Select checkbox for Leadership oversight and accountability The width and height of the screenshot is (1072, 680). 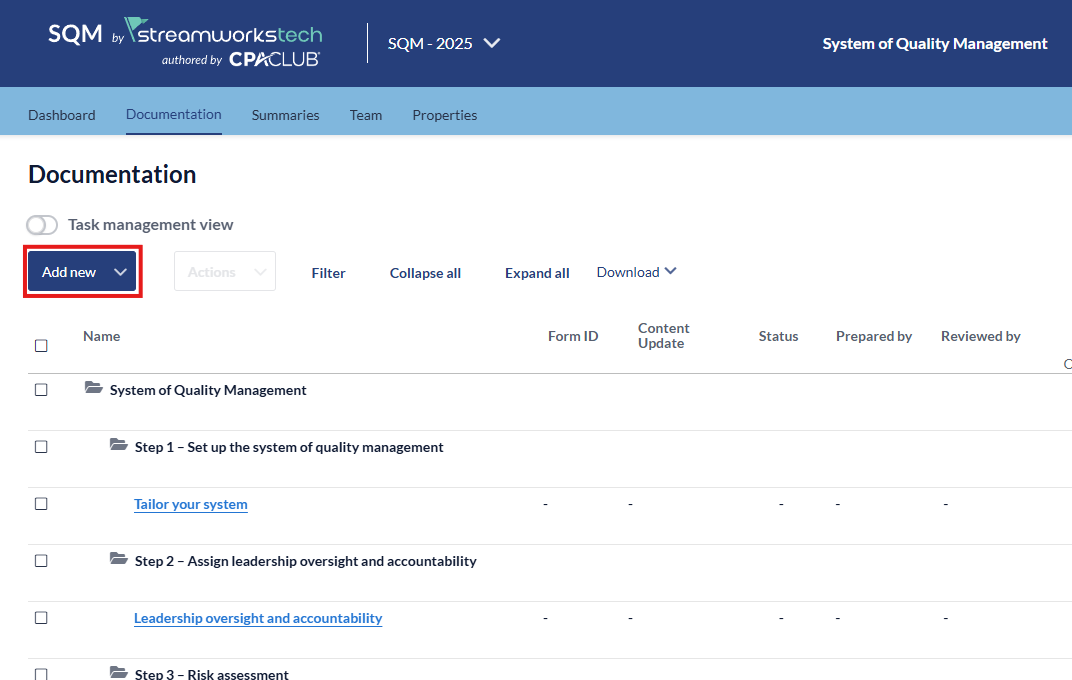click(x=41, y=618)
